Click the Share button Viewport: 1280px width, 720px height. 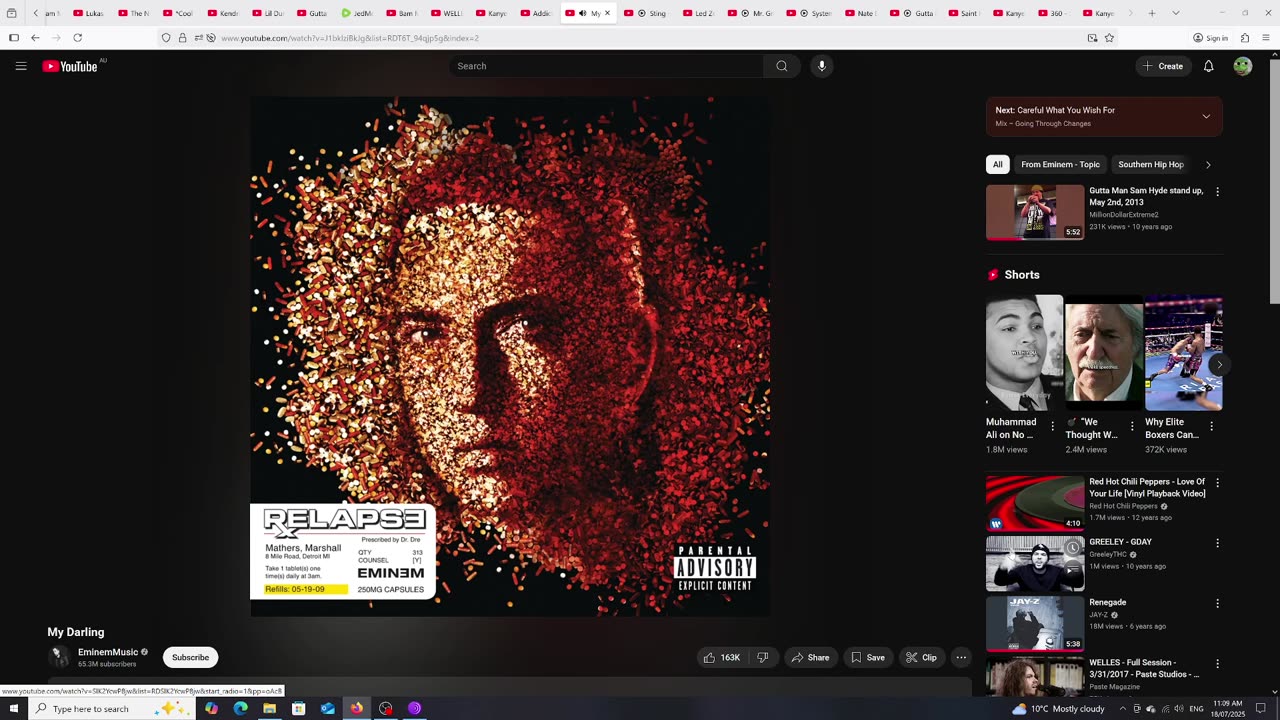tap(810, 657)
